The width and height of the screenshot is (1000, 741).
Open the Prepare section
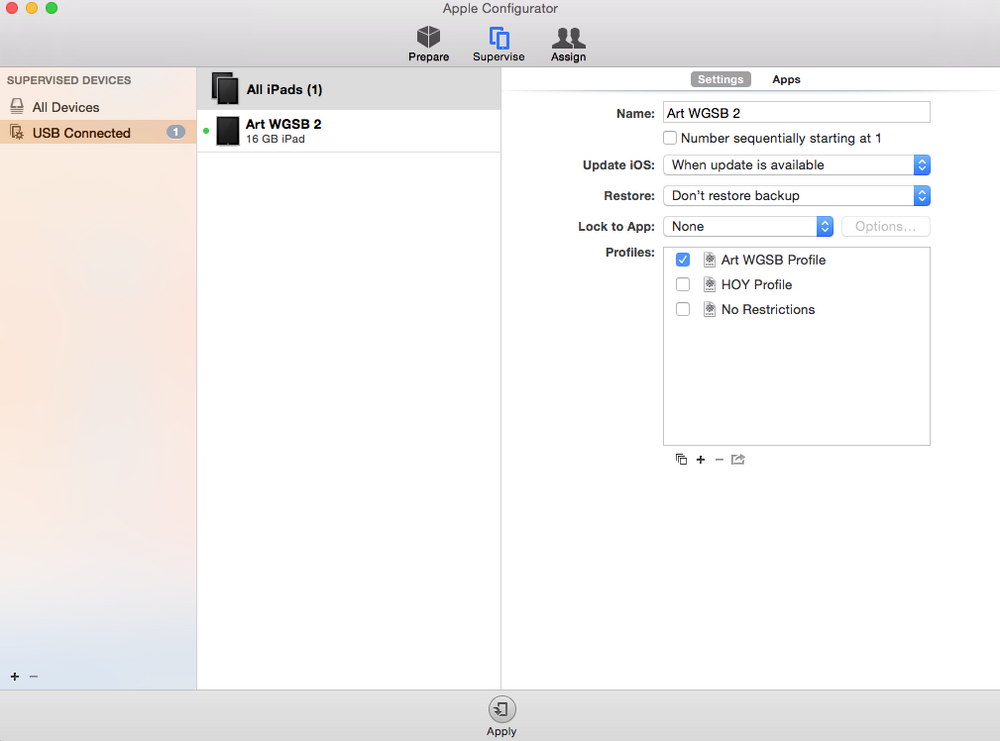[429, 44]
